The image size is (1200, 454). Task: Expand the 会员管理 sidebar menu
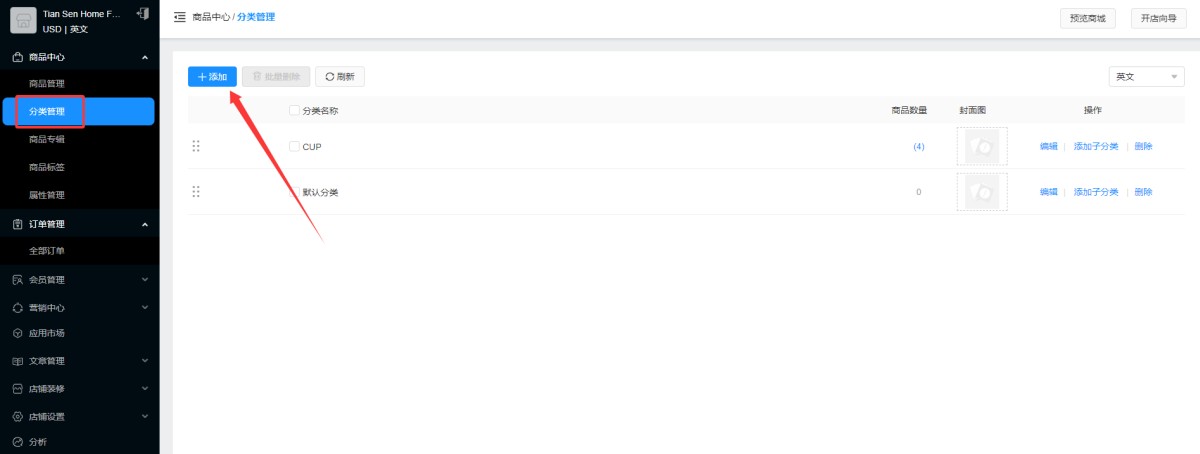click(79, 279)
